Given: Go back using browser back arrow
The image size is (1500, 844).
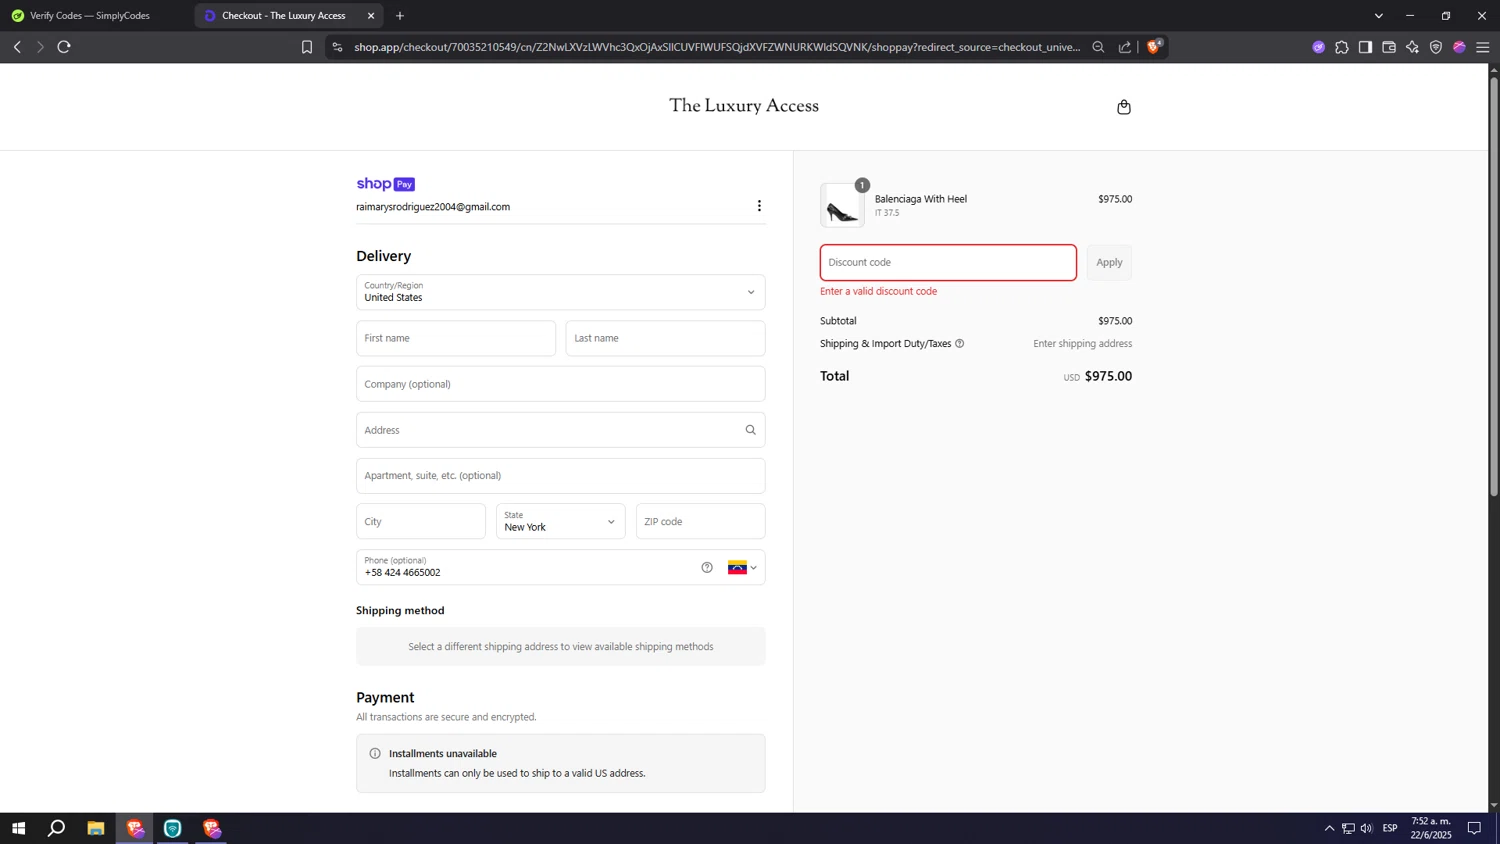Looking at the screenshot, I should (x=17, y=47).
